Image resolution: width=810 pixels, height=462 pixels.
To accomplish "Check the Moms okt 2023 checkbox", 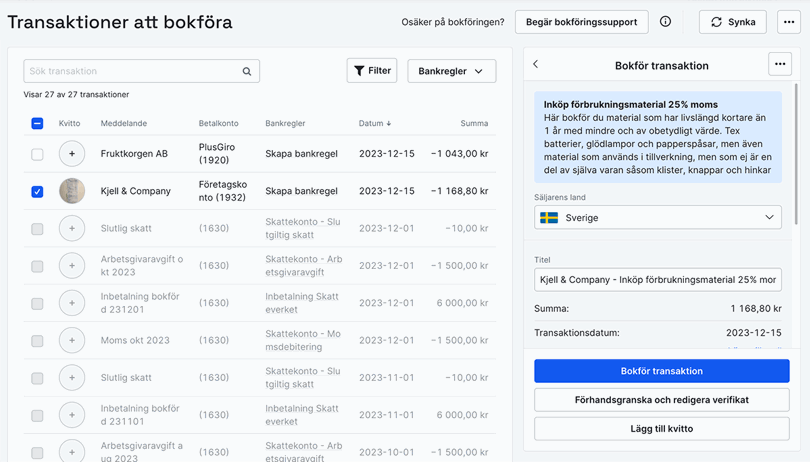I will click(37, 341).
